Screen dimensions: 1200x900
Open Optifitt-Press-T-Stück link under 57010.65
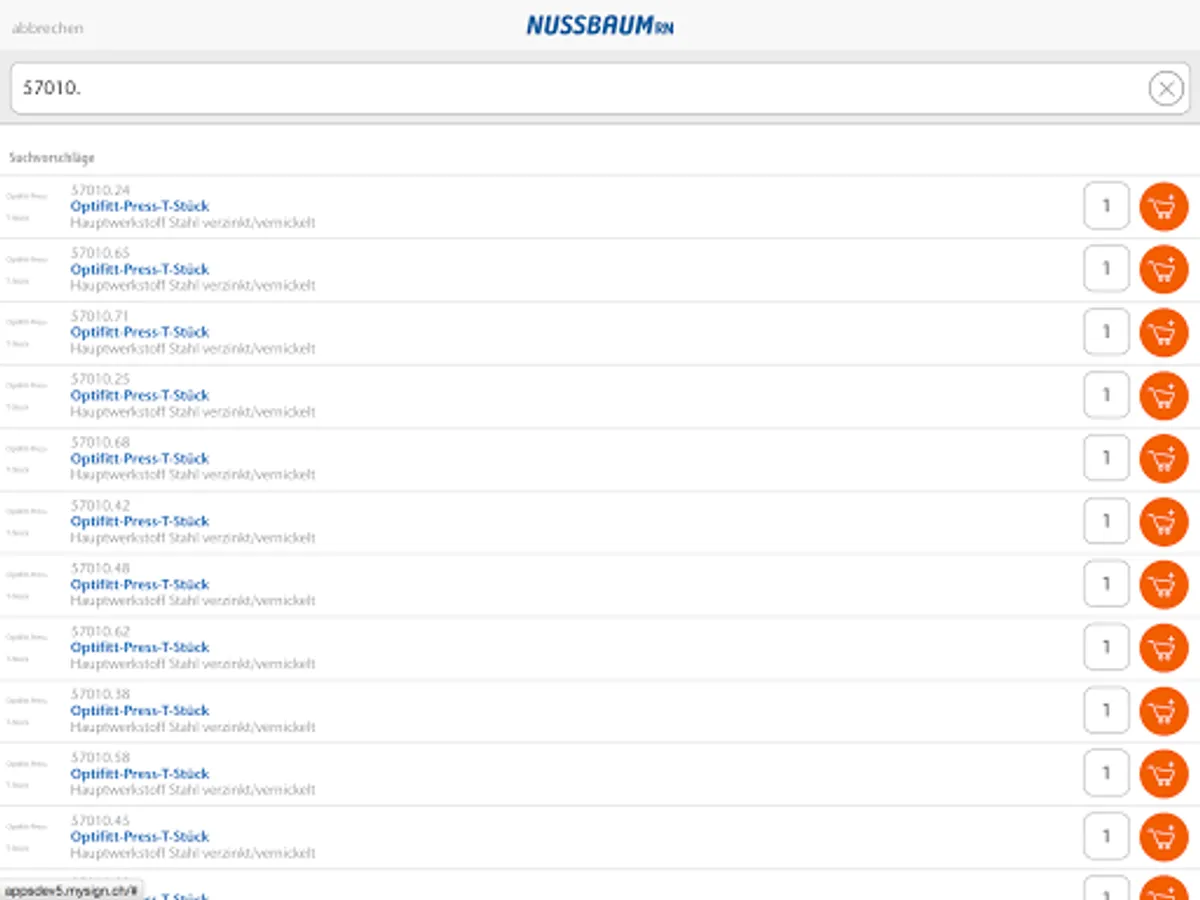(140, 269)
